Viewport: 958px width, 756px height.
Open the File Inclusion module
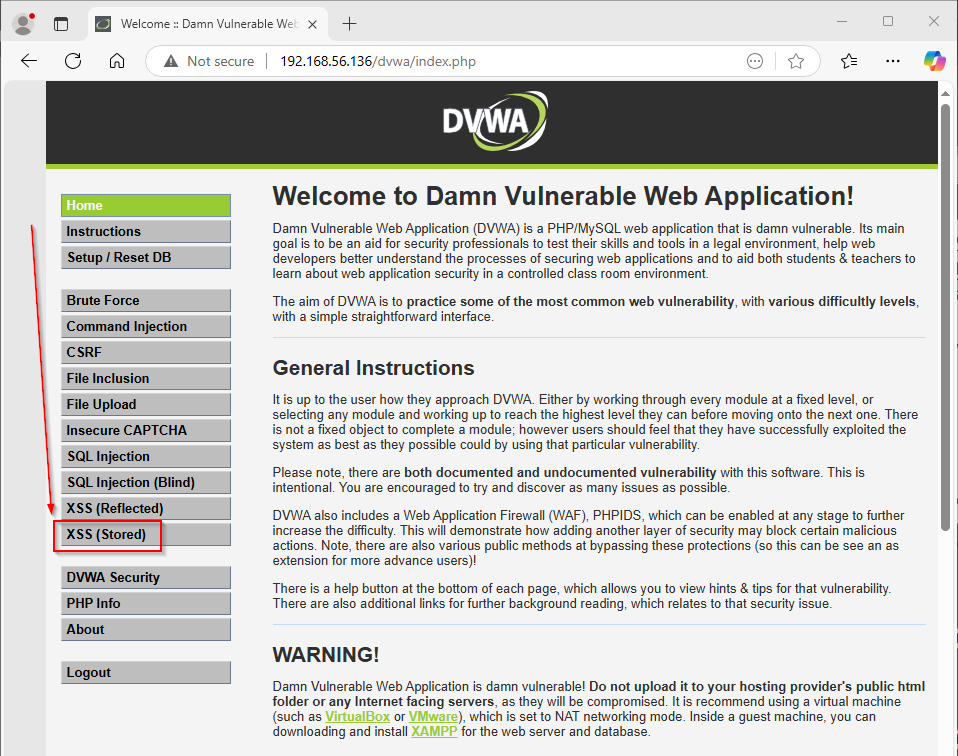click(x=146, y=378)
